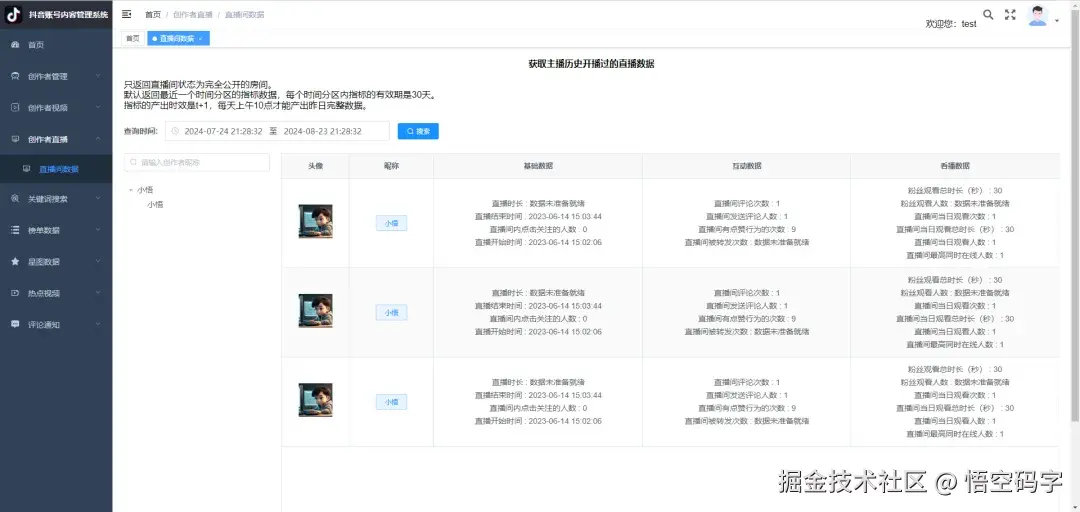Collapse the 小悟 tree parent node arrow
The image size is (1080, 512).
[x=131, y=190]
